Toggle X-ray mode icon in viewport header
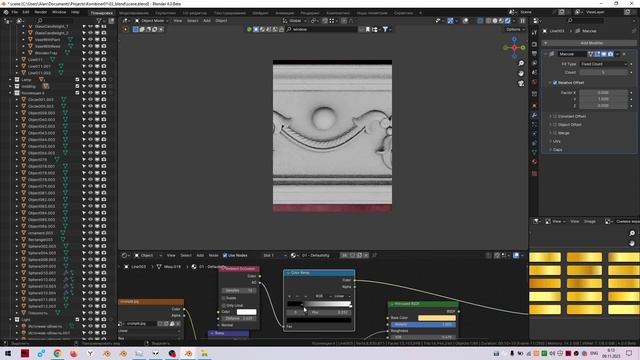The width and height of the screenshot is (640, 360). [480, 20]
